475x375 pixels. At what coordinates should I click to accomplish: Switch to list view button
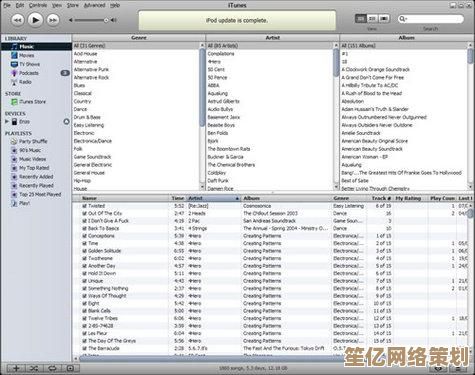point(361,19)
